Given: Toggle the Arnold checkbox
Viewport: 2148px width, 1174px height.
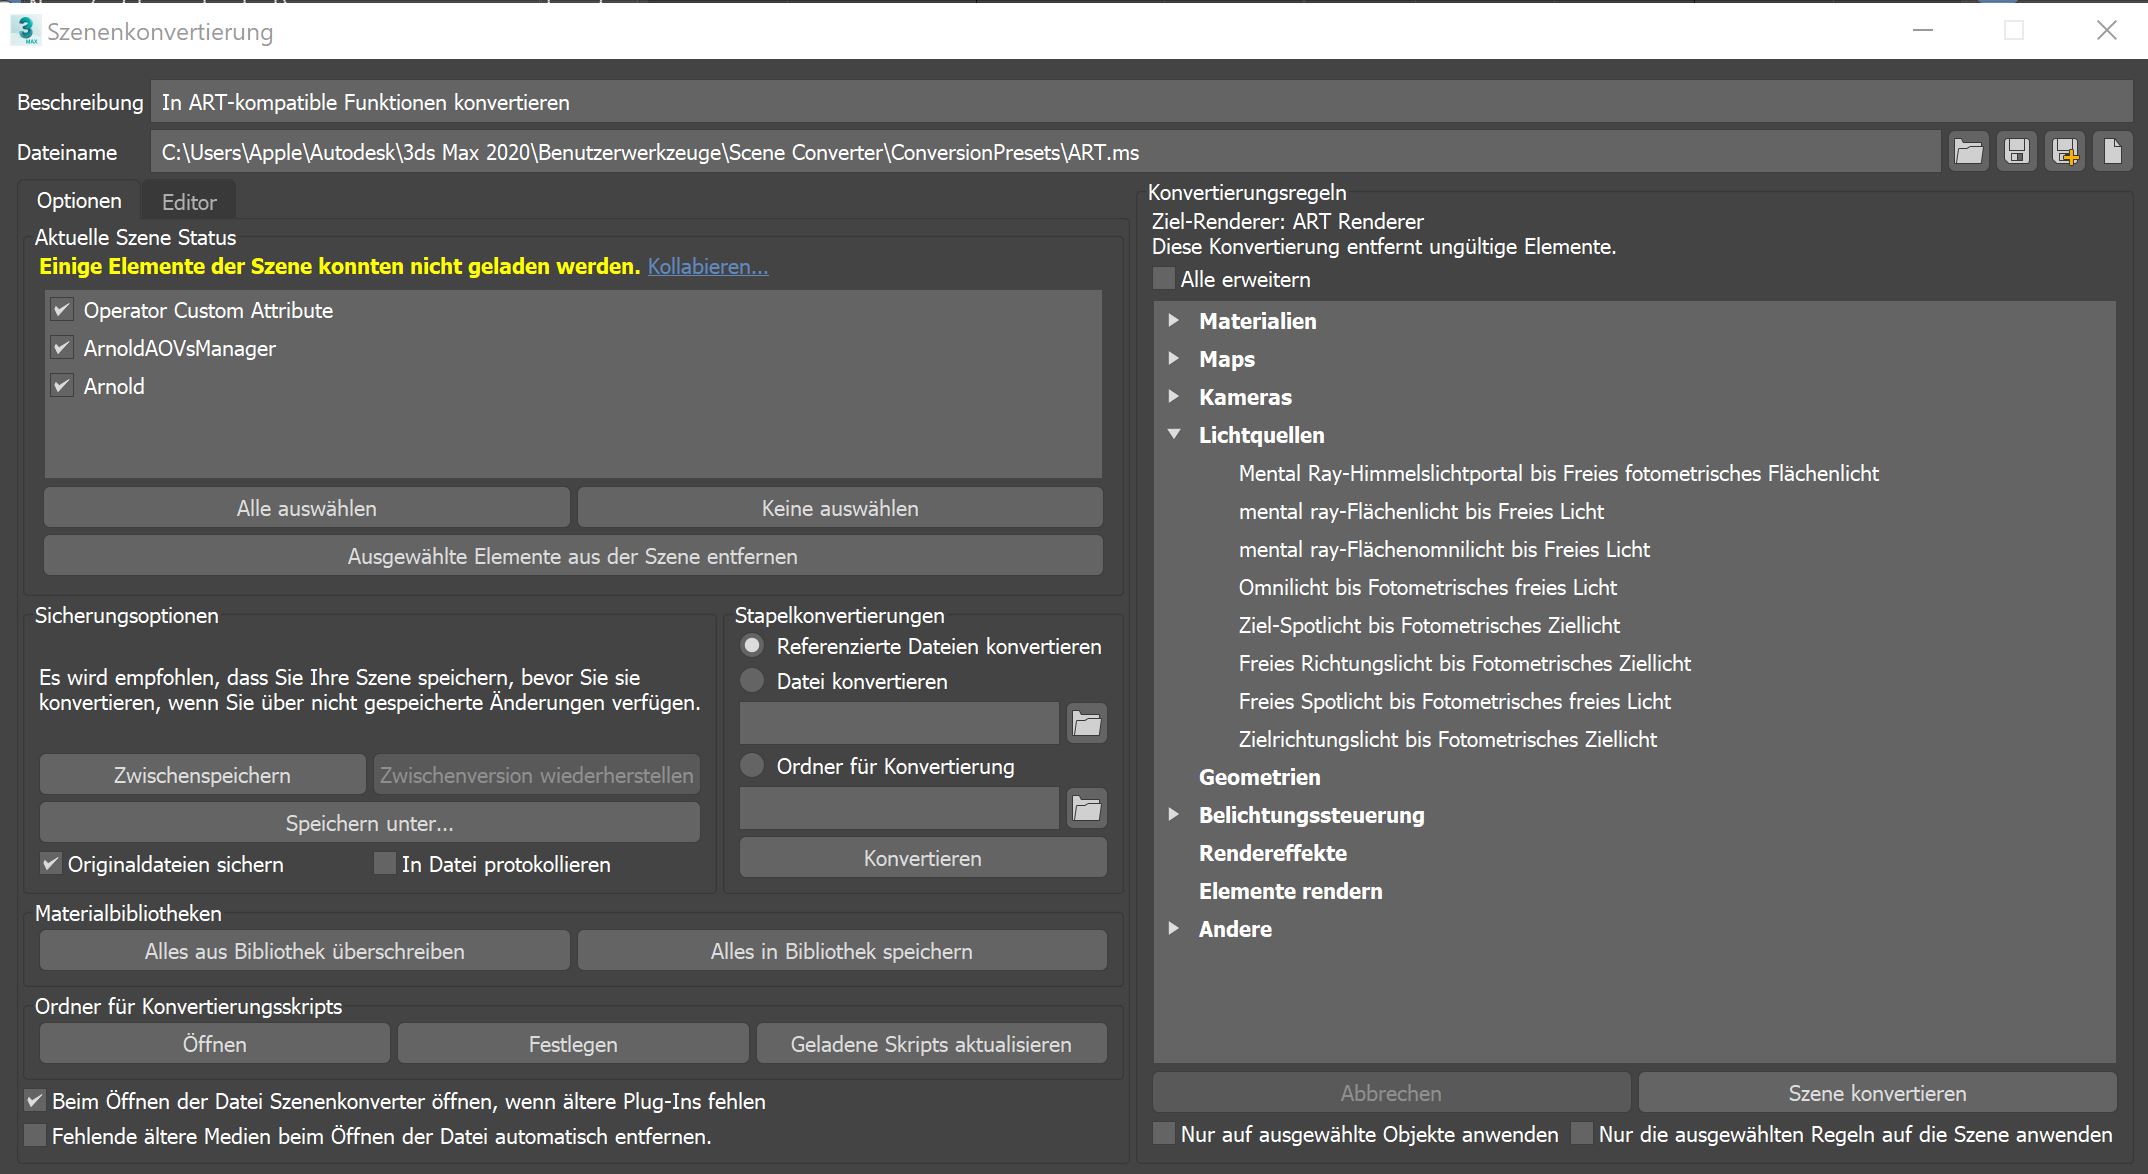Looking at the screenshot, I should pyautogui.click(x=62, y=386).
